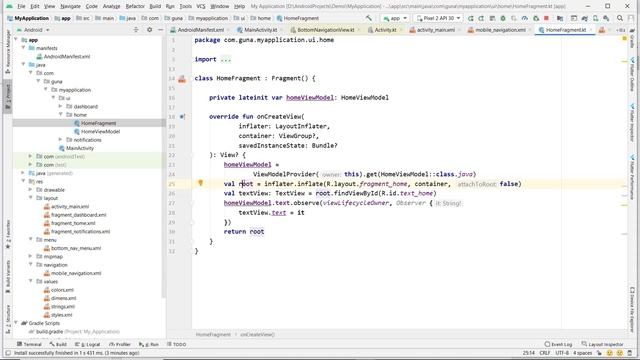This screenshot has height=360, width=640.
Task: Click the green Debug bug icon
Action: pyautogui.click(x=503, y=18)
